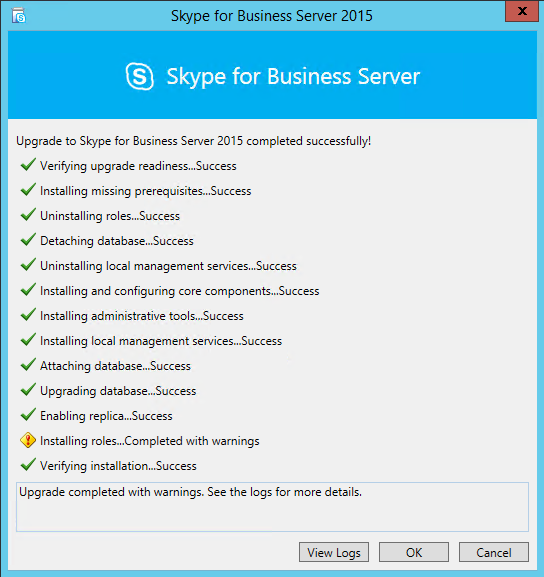Select the Installing roles Completed with warnings line

[x=149, y=441]
